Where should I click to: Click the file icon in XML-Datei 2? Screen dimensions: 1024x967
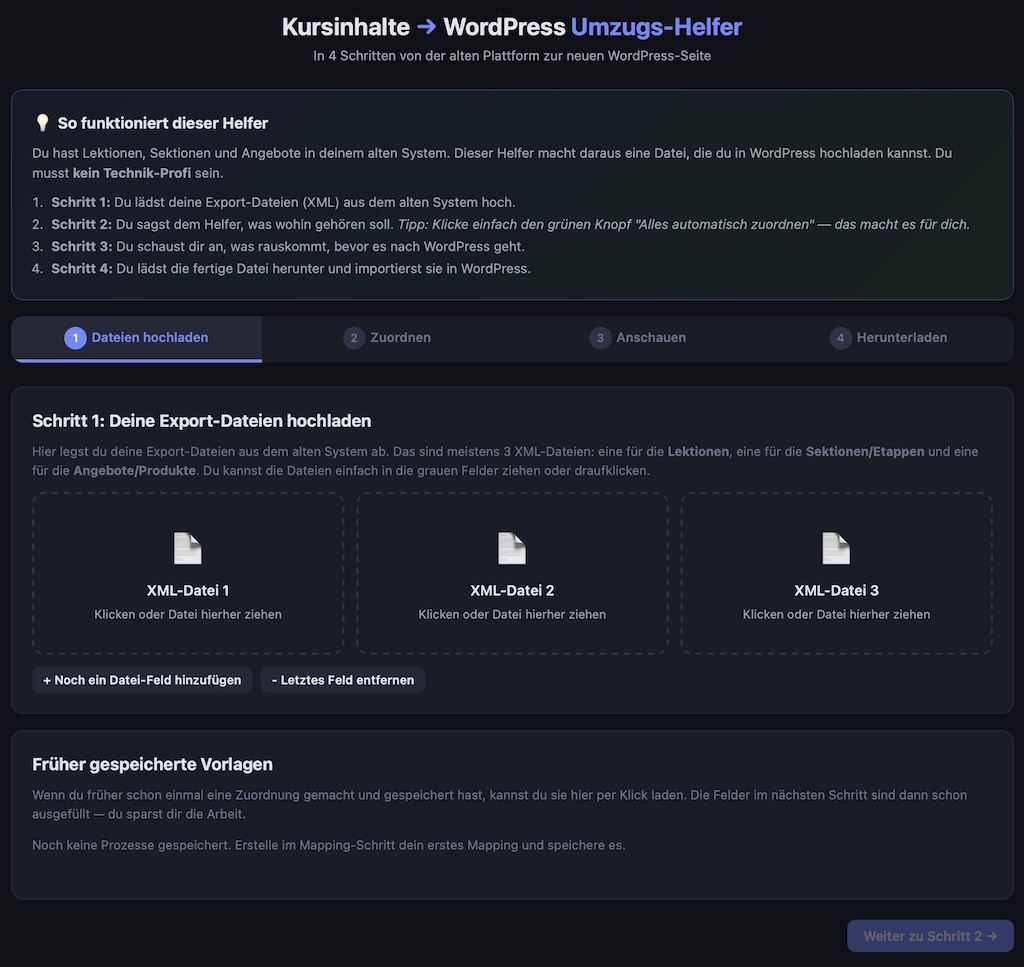click(x=511, y=548)
